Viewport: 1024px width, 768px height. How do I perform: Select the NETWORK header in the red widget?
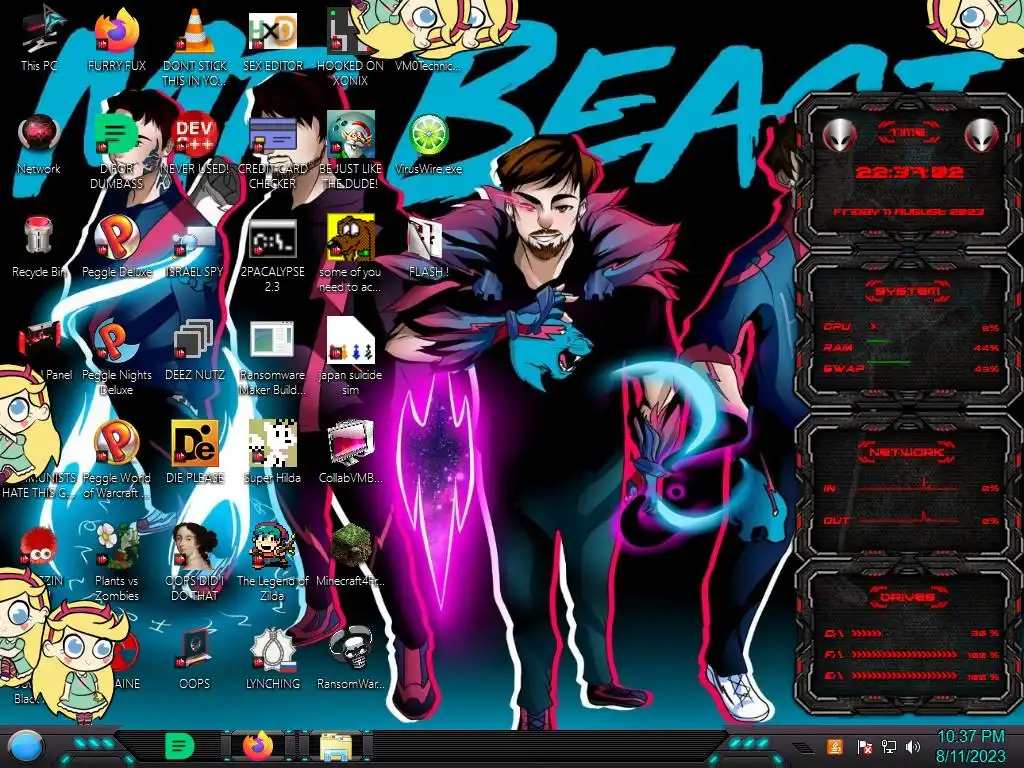pos(908,452)
